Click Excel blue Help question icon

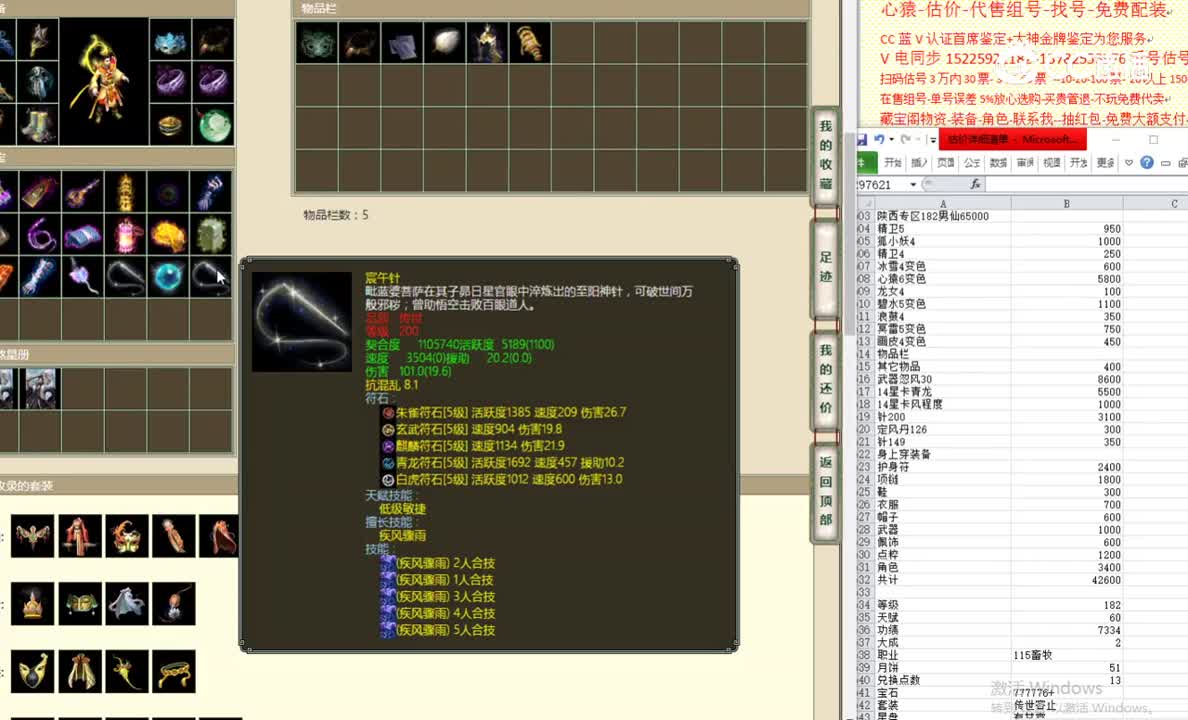point(1147,163)
